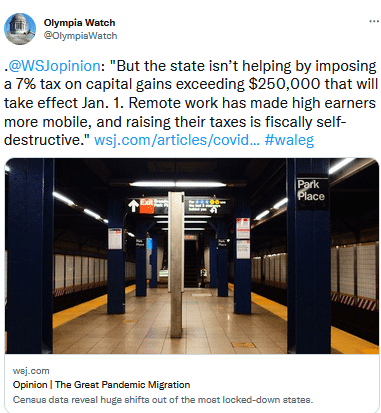This screenshot has height=413, width=381.
Task: Click the word Opinion in card headline
Action: click(30, 385)
